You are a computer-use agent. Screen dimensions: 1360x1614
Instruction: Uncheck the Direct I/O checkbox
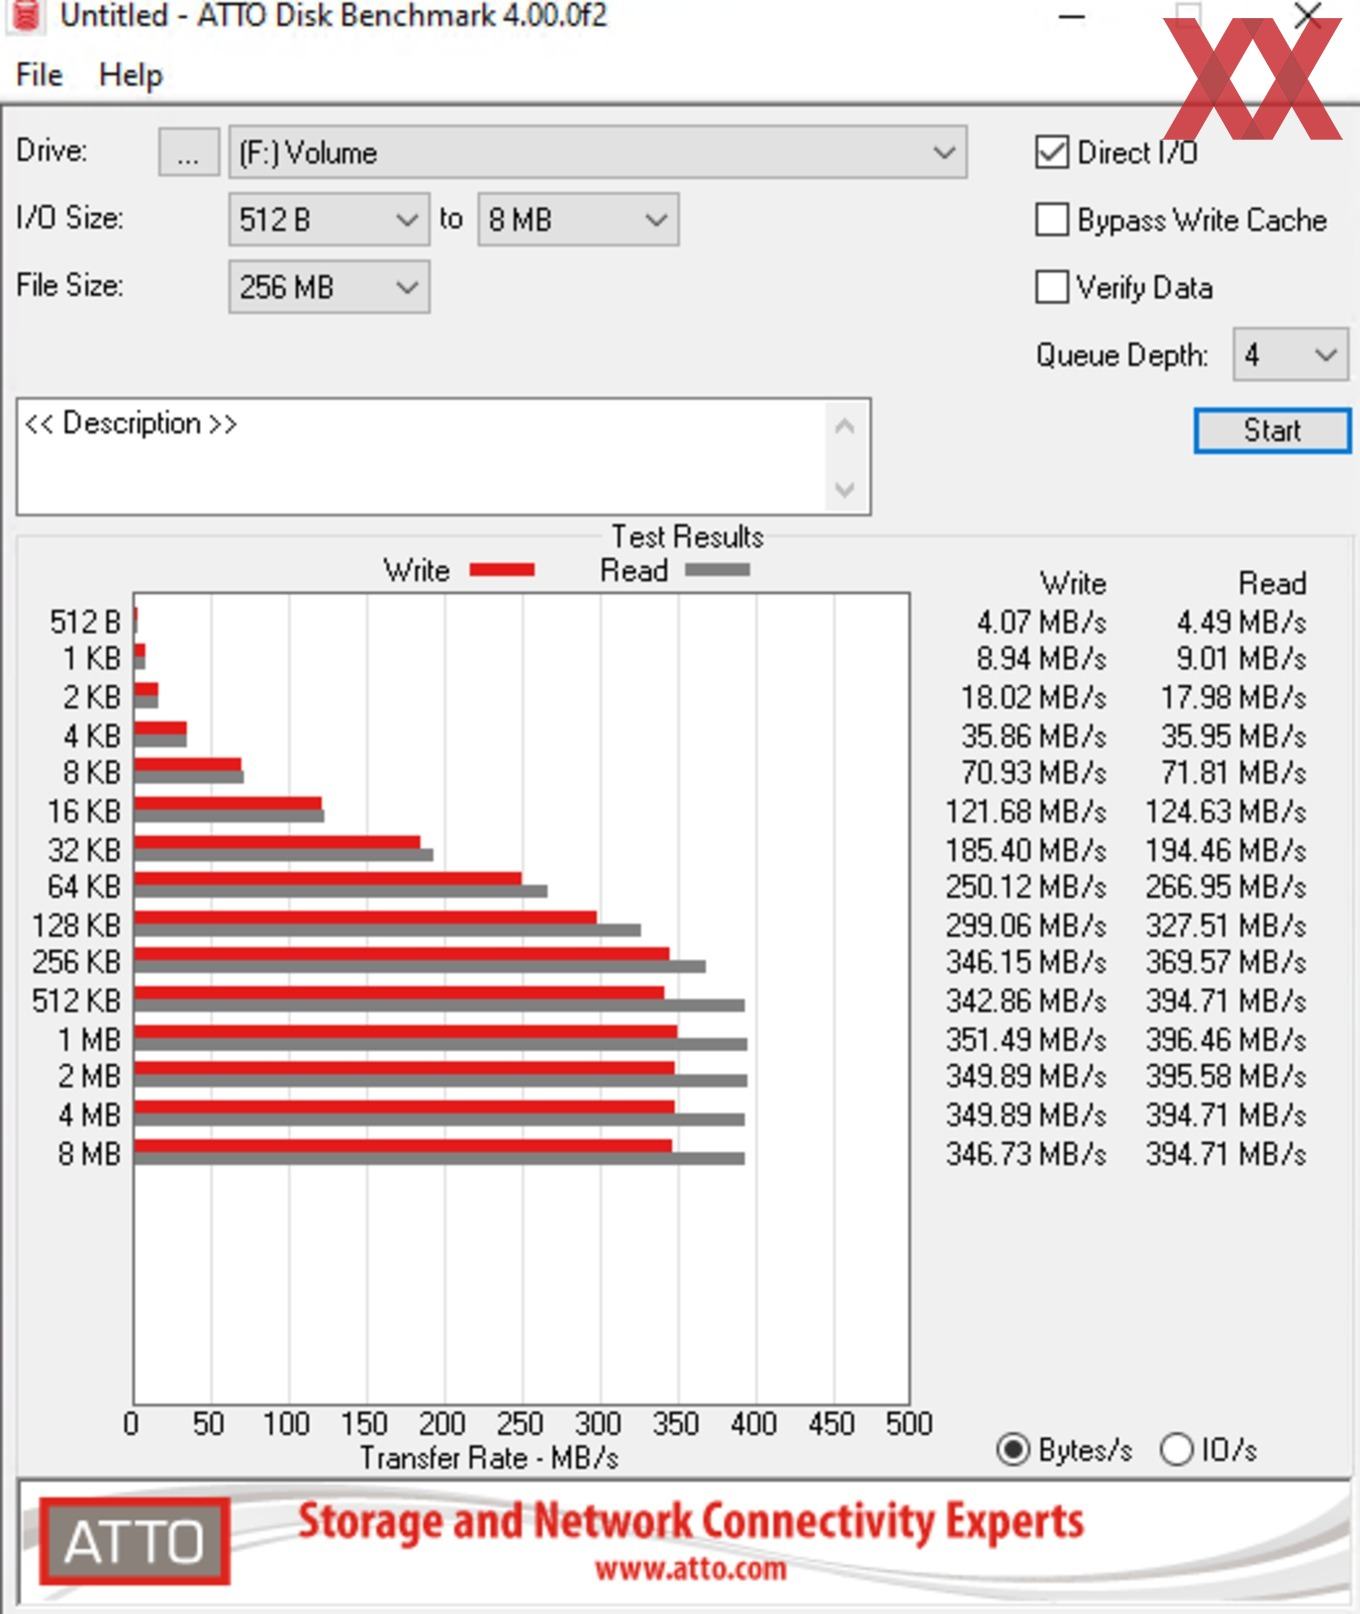coord(1052,152)
